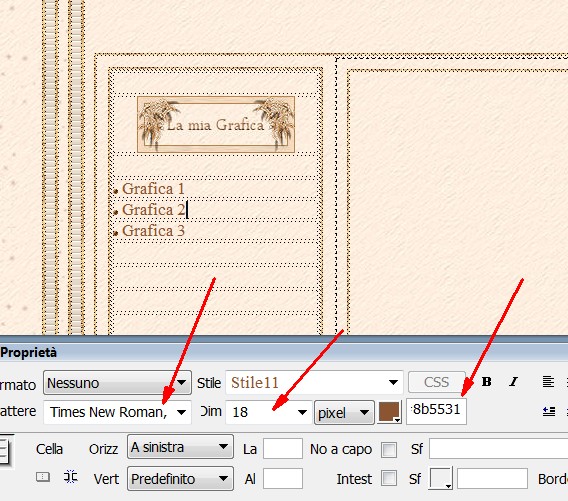
Task: Open the Orizz A sinistra dropdown
Action: (x=180, y=447)
